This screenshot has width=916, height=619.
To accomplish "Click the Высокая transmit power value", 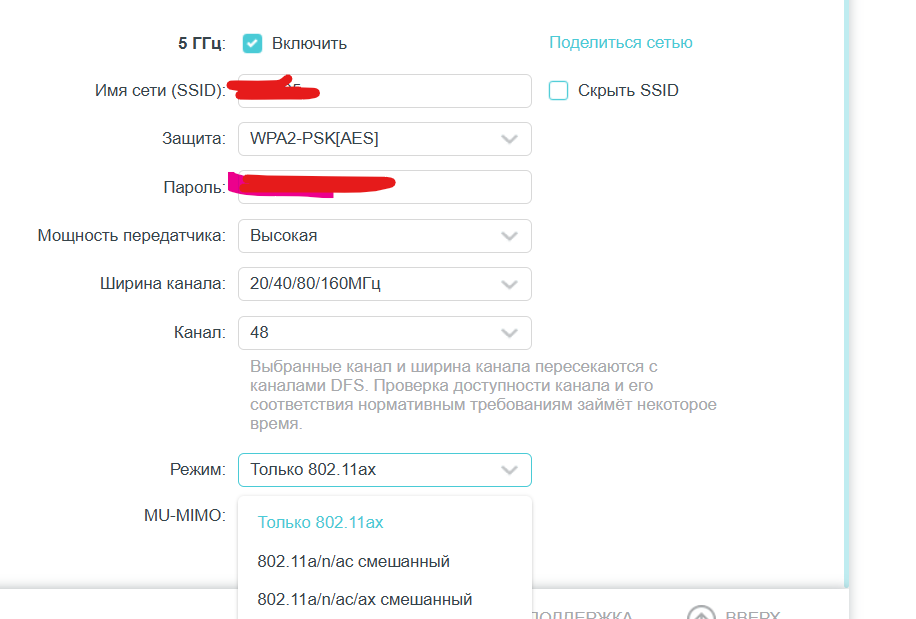I will point(284,236).
